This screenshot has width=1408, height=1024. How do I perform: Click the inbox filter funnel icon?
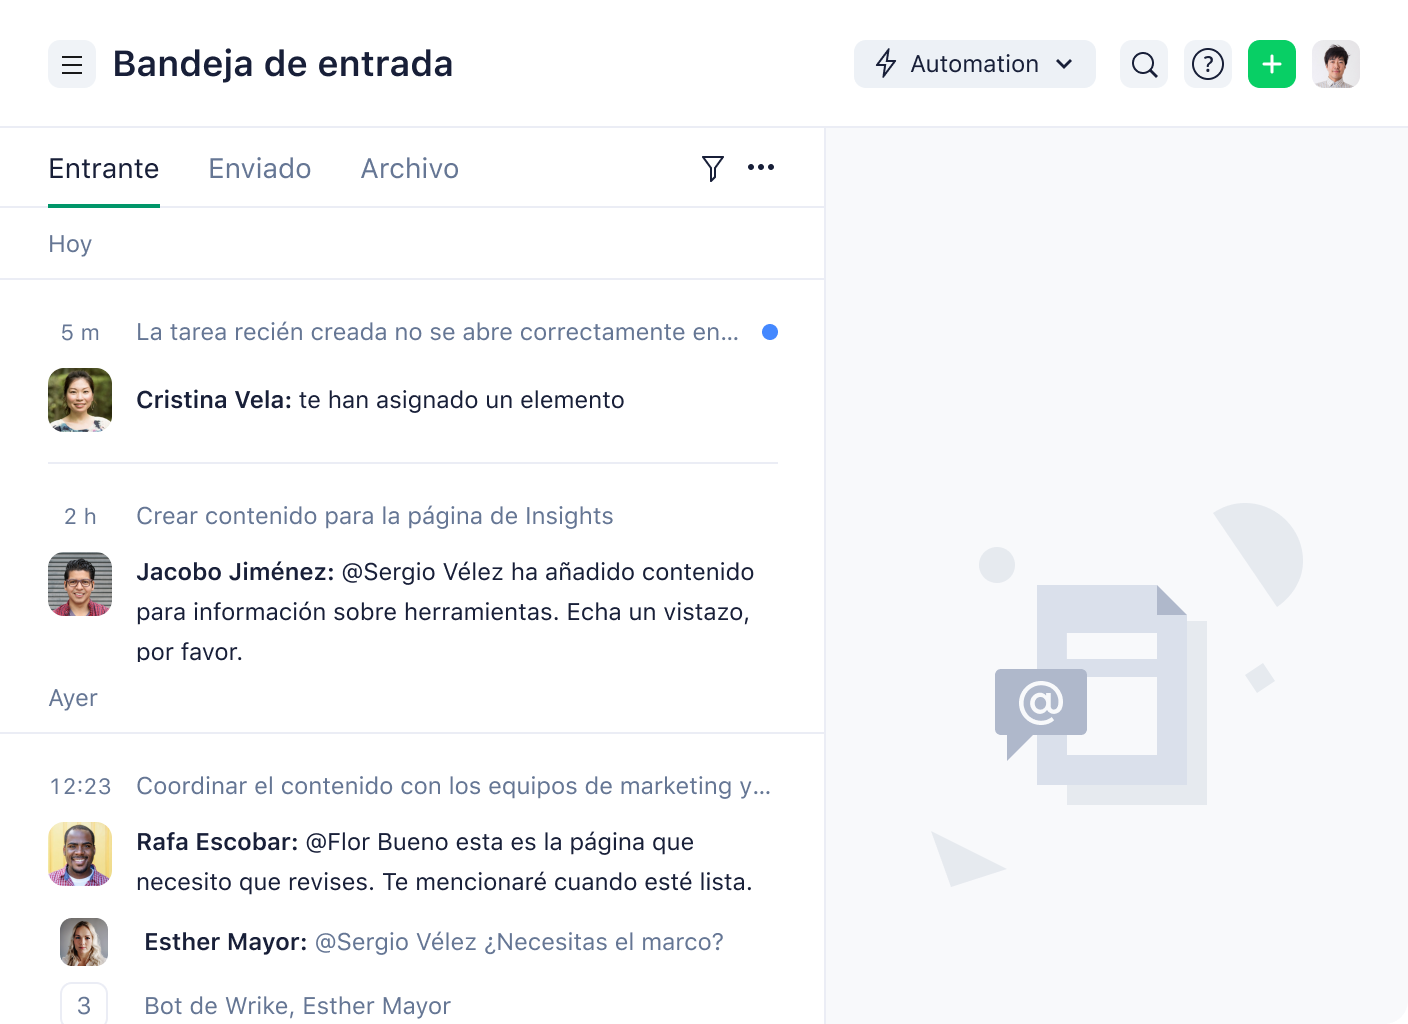pos(712,168)
